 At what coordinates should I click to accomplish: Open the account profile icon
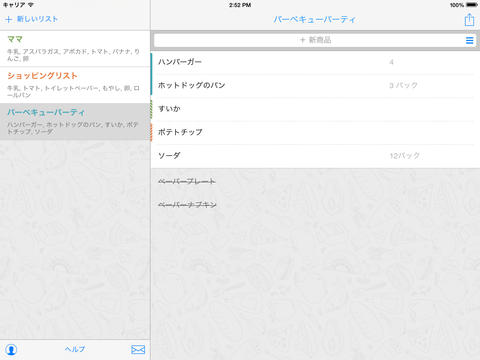11,349
